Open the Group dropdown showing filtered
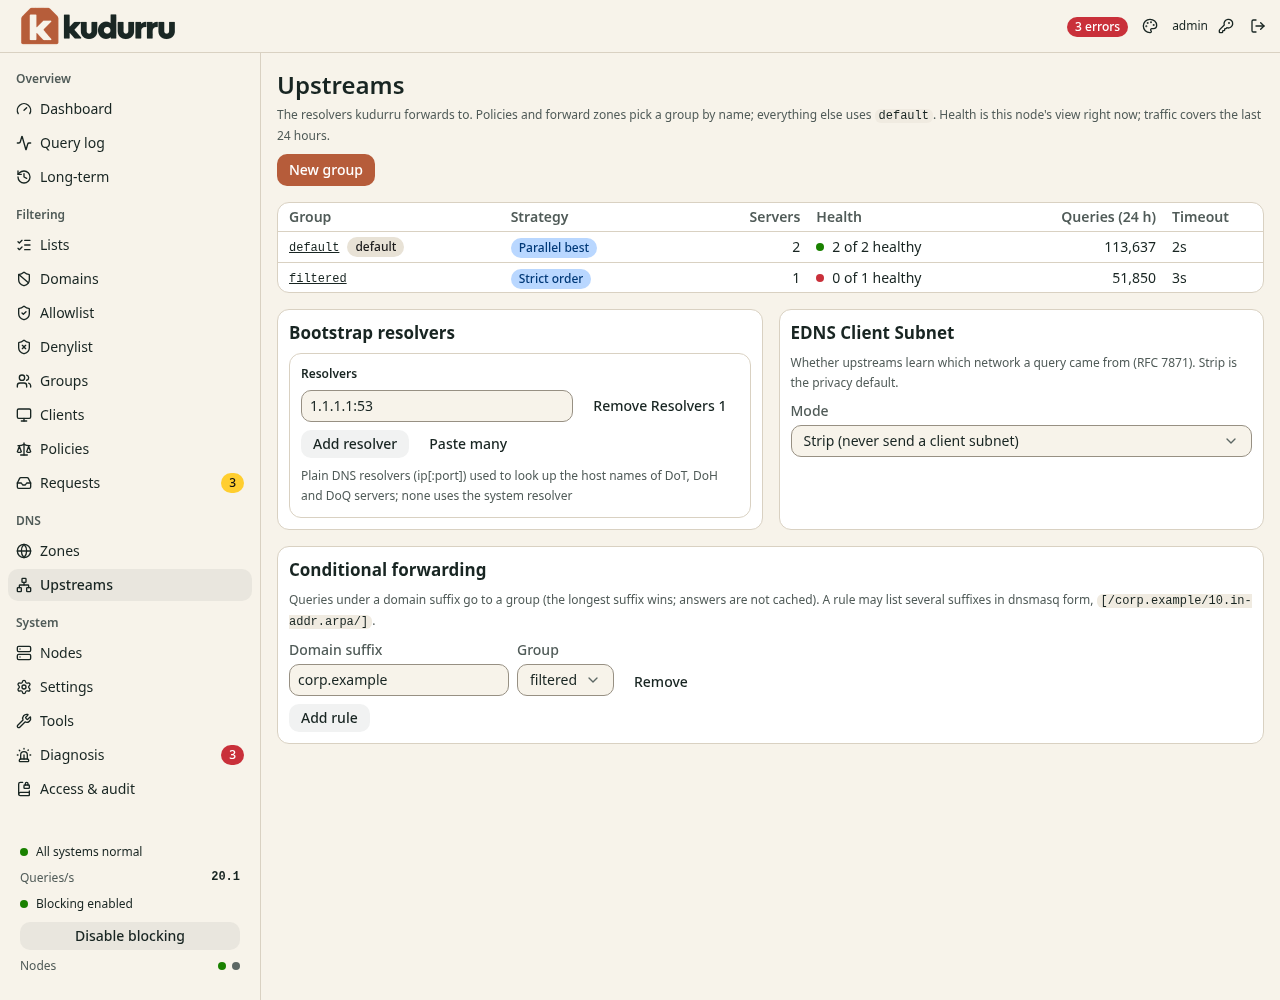This screenshot has width=1280, height=1000. [x=565, y=680]
